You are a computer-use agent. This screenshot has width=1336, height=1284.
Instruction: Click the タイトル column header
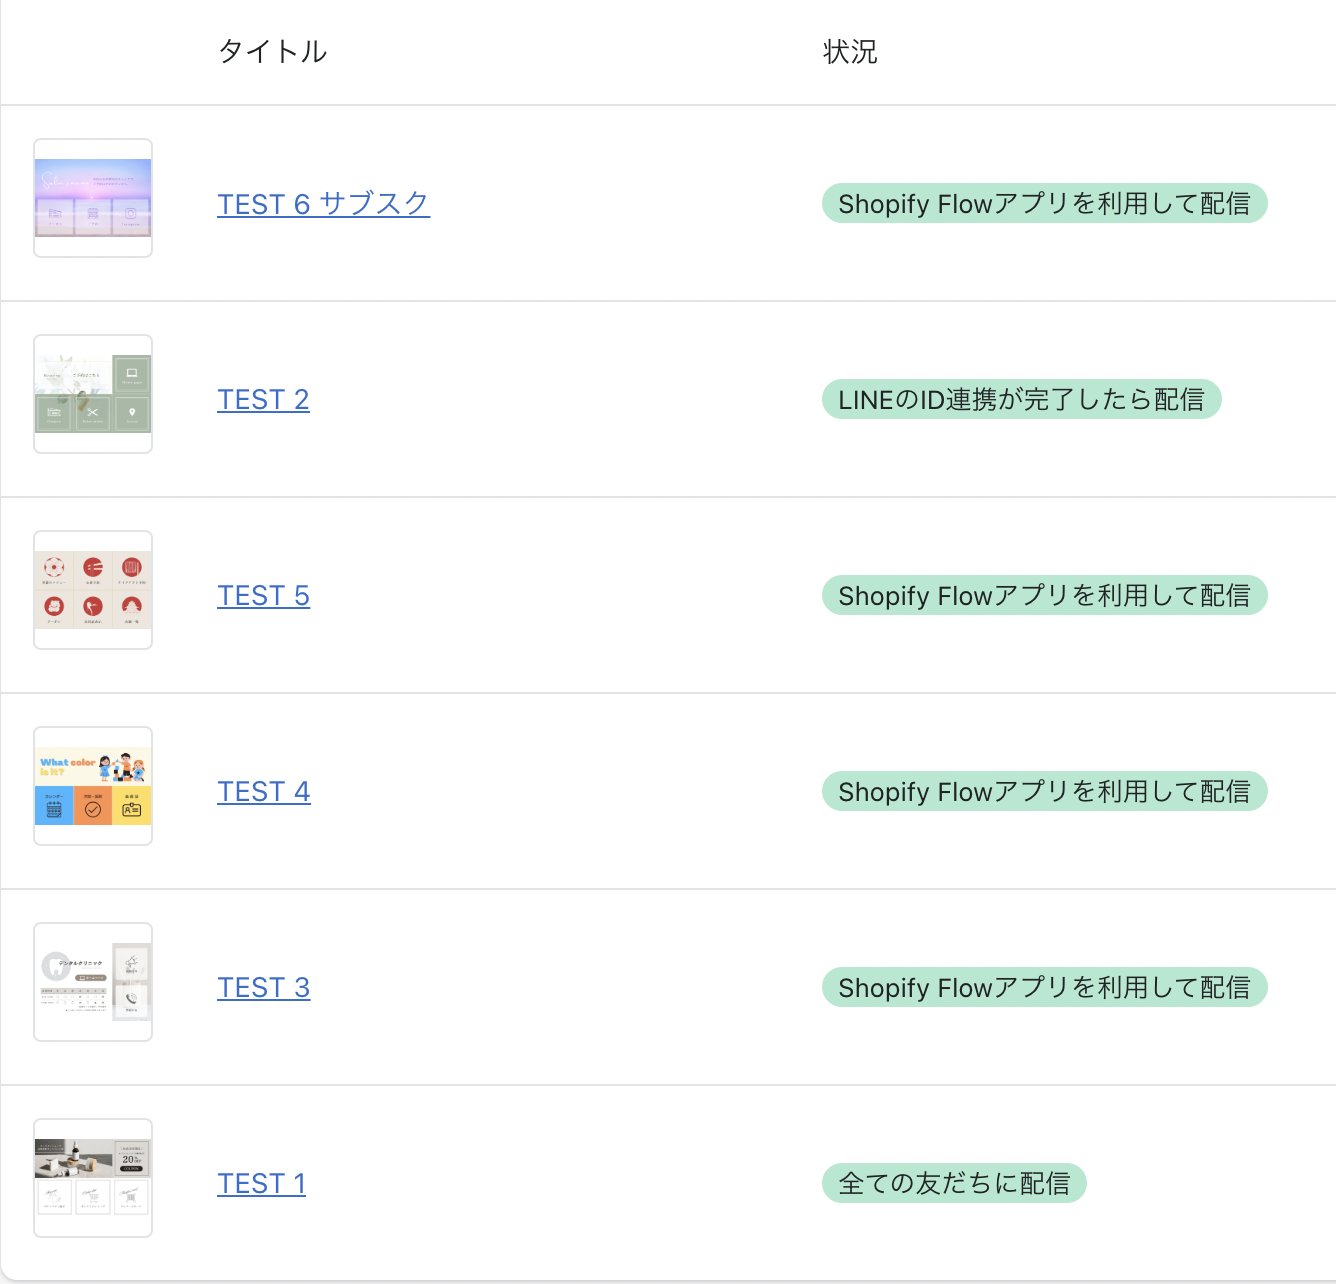click(272, 52)
